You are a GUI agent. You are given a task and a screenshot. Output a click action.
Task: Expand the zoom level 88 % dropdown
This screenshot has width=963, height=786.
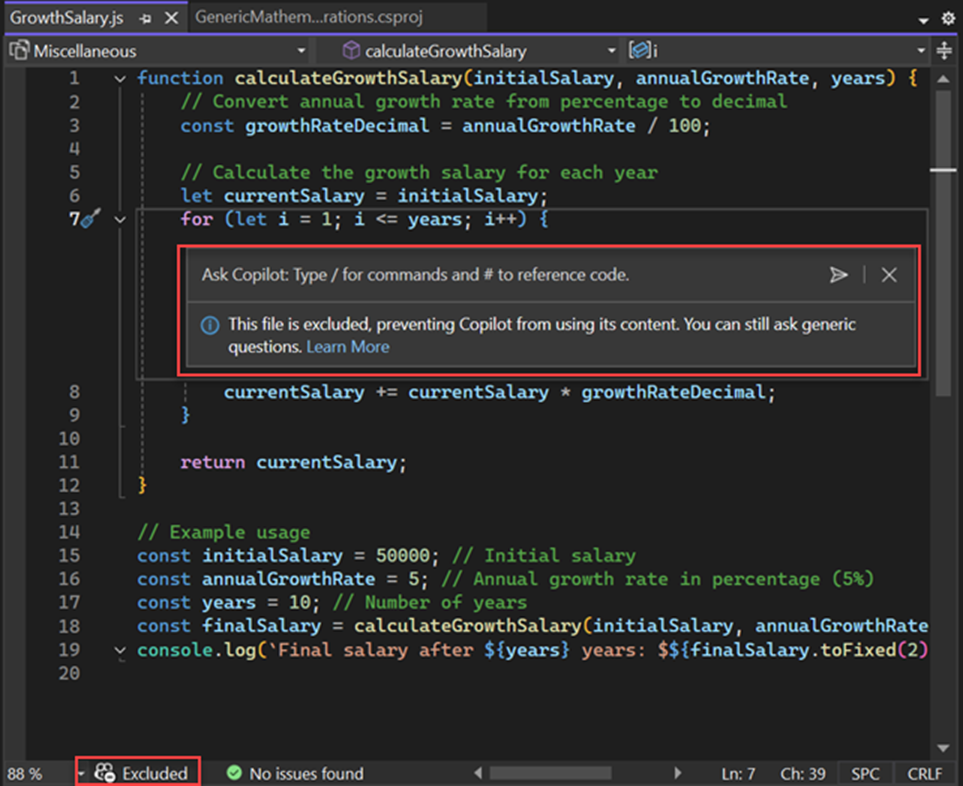80,773
